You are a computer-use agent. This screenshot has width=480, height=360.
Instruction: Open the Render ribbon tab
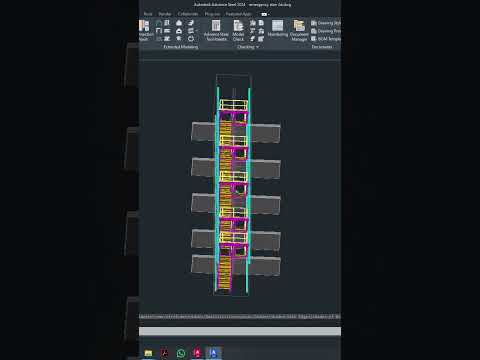[165, 14]
